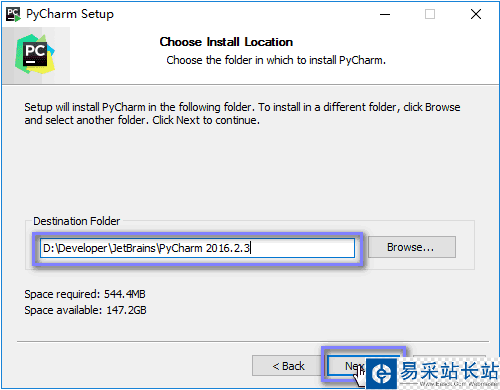
Task: Click the Chinese watermark text 易采站长站
Action: click(449, 371)
